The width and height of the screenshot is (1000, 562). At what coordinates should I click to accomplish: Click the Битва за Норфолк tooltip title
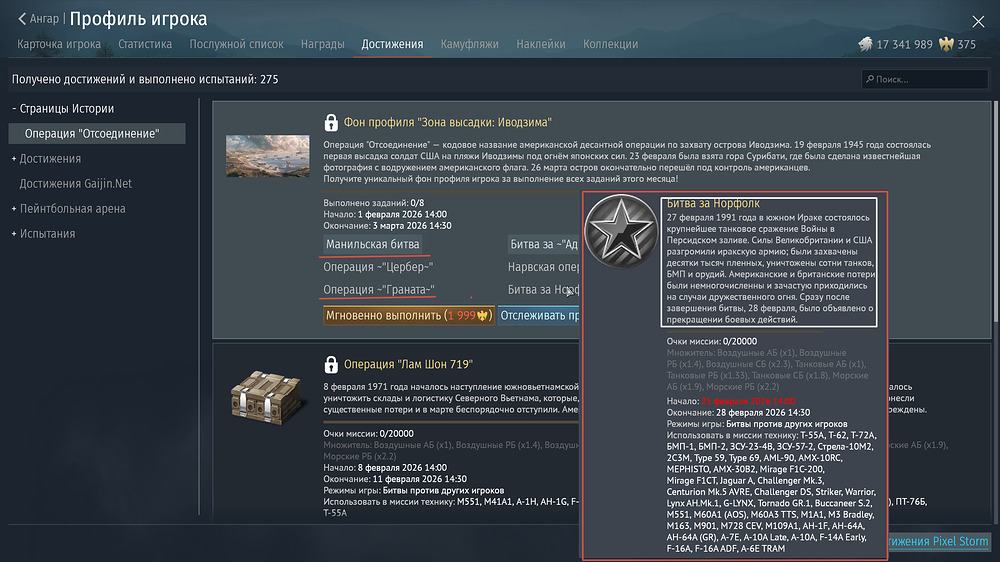tap(713, 203)
